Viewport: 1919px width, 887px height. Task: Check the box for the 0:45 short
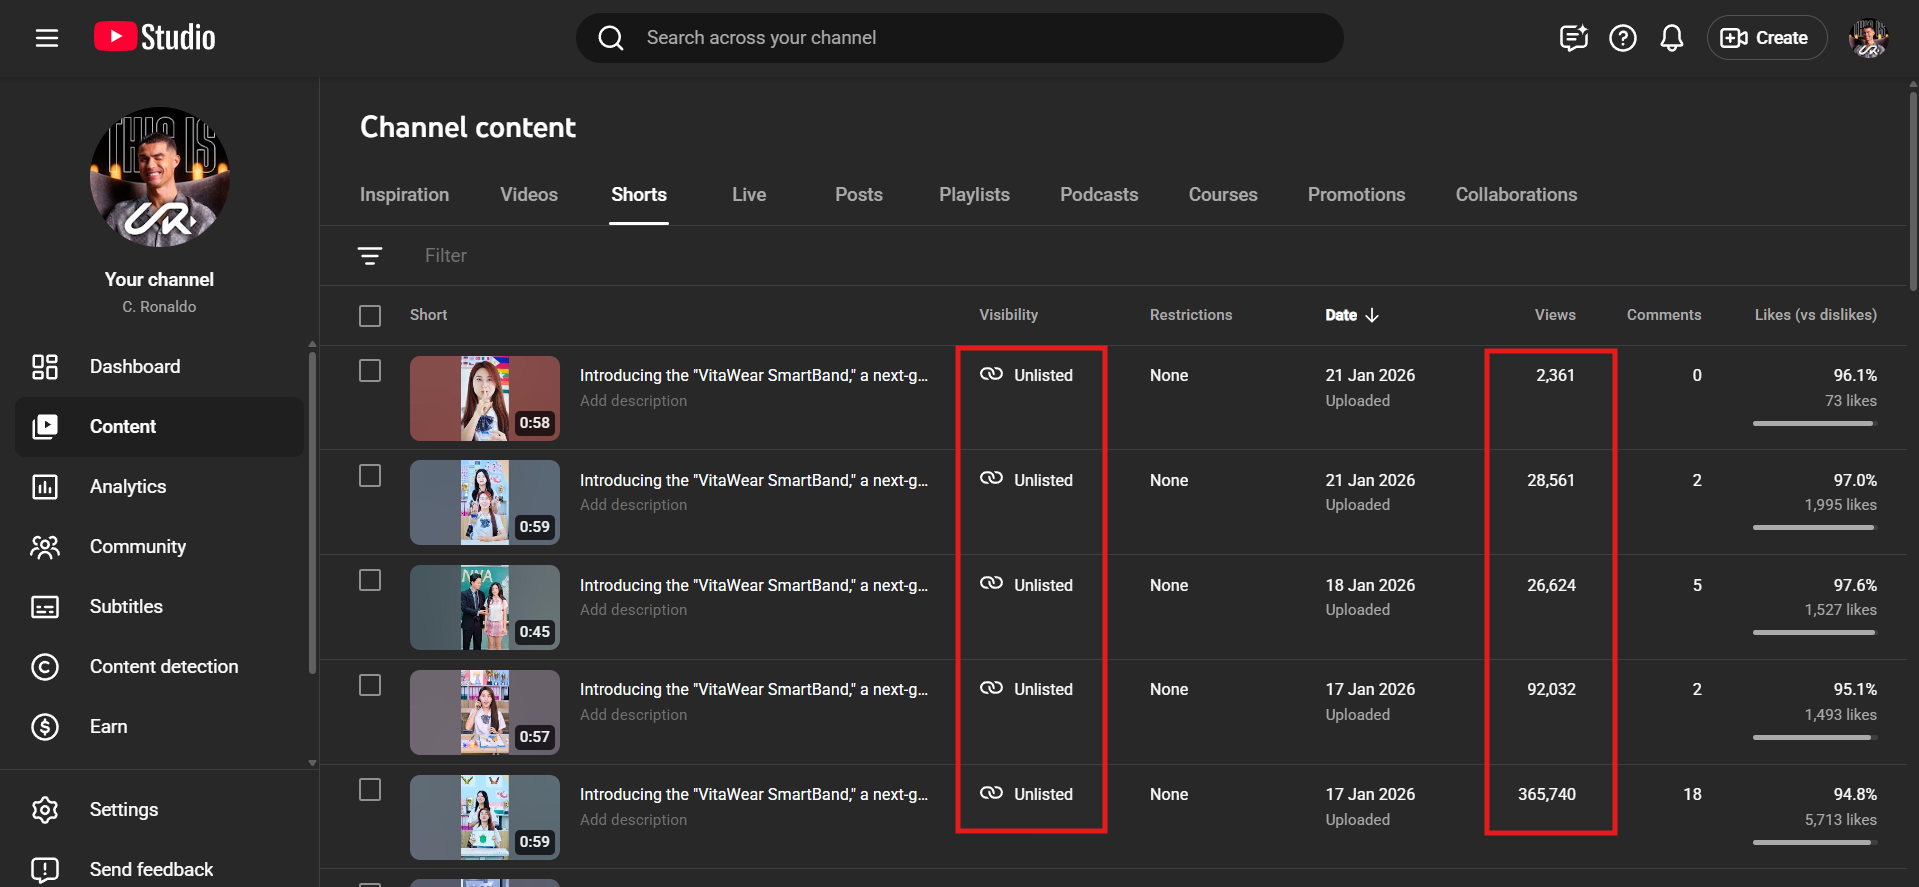tap(370, 581)
